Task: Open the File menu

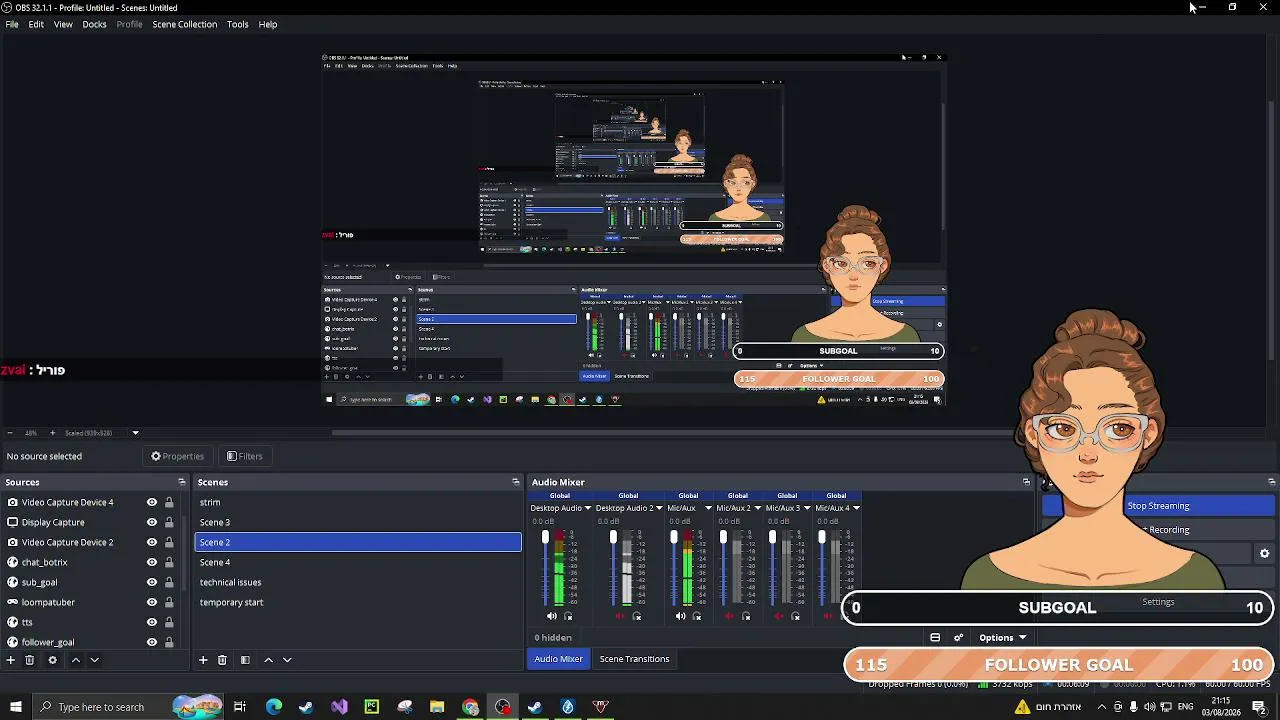Action: coord(12,24)
